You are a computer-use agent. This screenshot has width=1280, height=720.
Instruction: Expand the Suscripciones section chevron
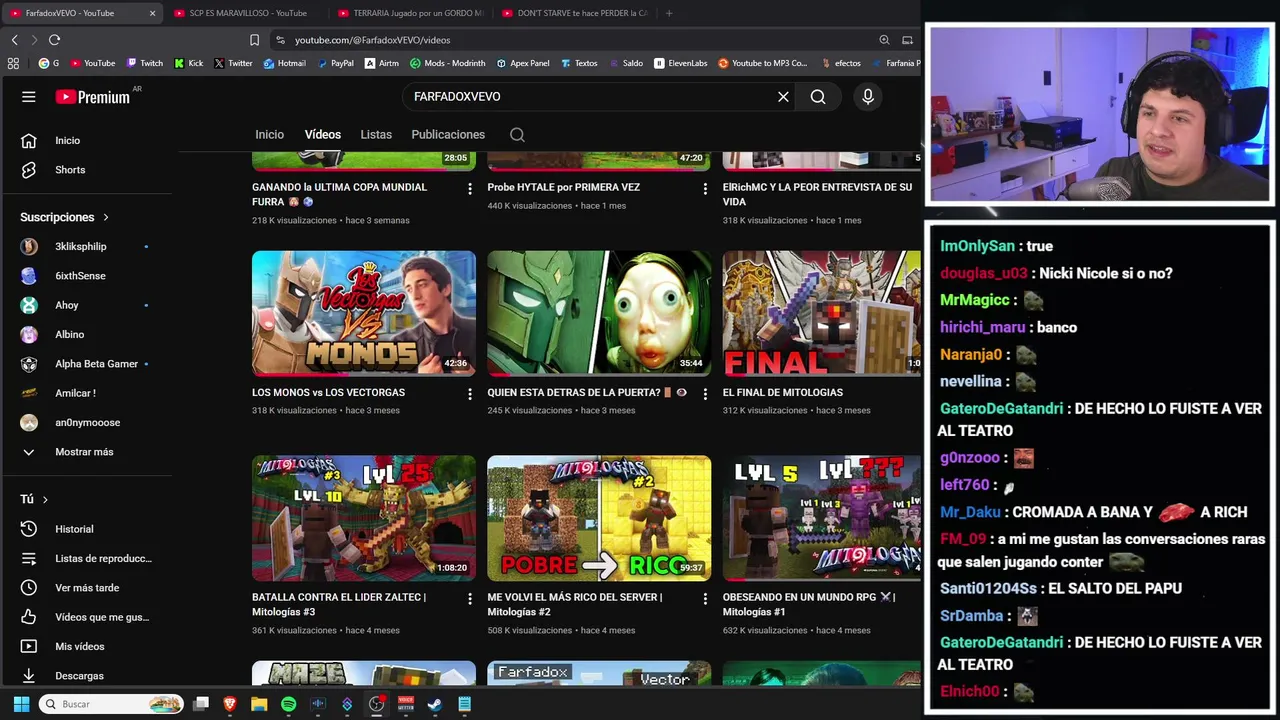[x=105, y=217]
